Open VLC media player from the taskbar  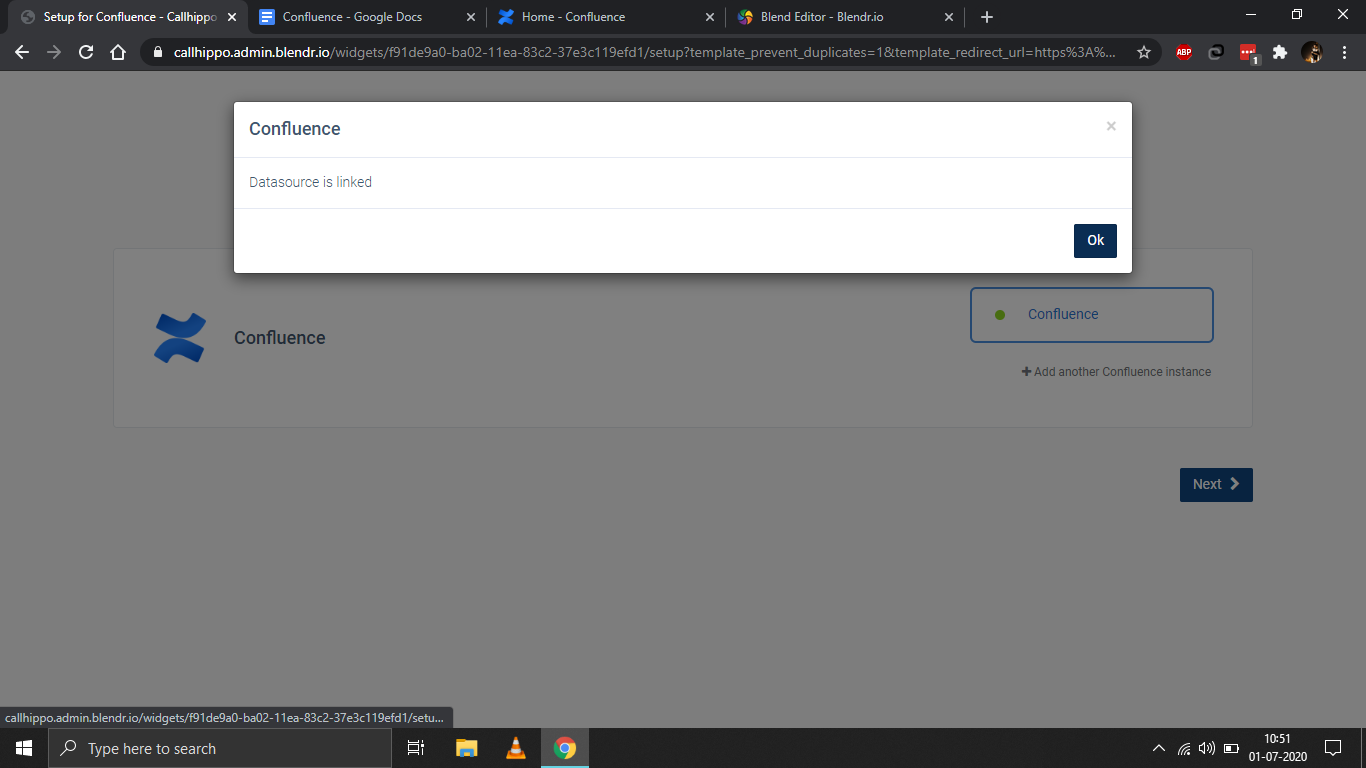click(x=516, y=748)
